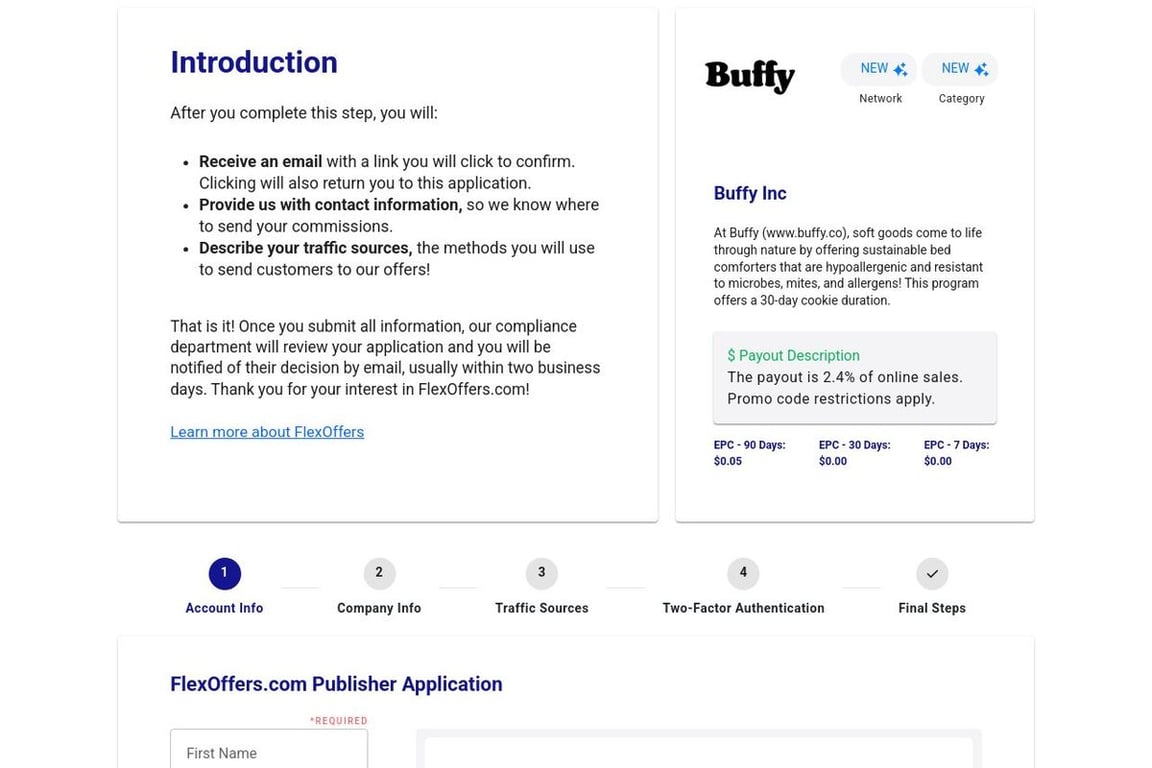Click the NEW Category badge
Image resolution: width=1152 pixels, height=768 pixels.
tap(960, 69)
